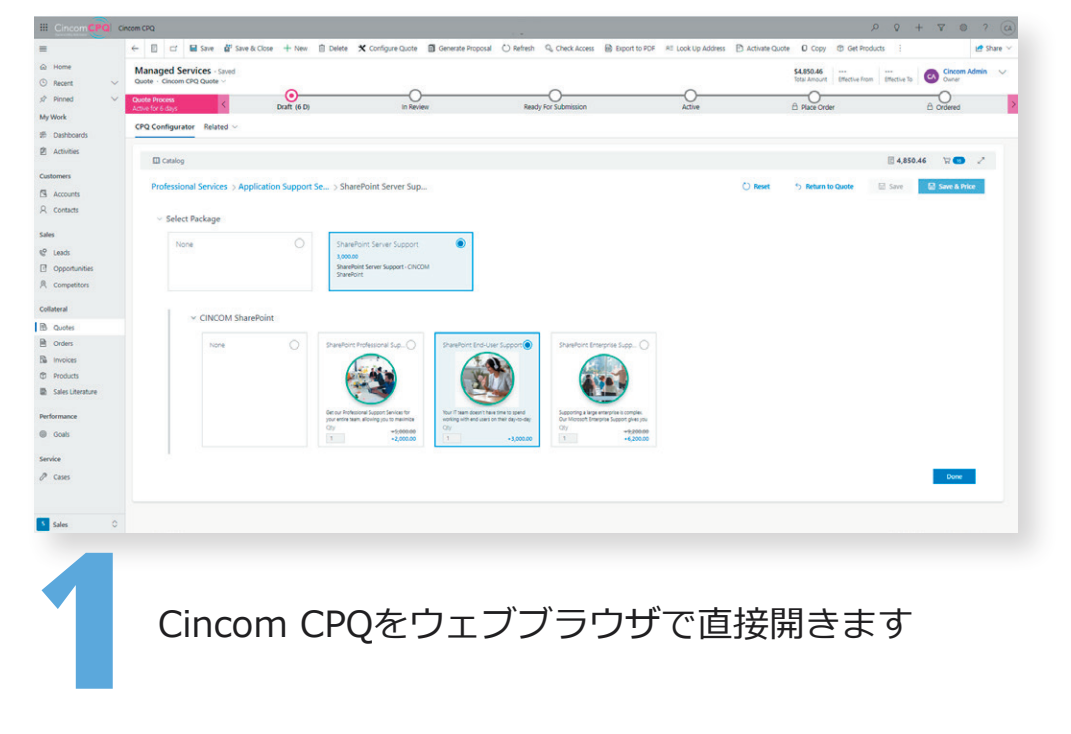Click Look Up Address
This screenshot has height=734, width=1071.
tap(695, 48)
